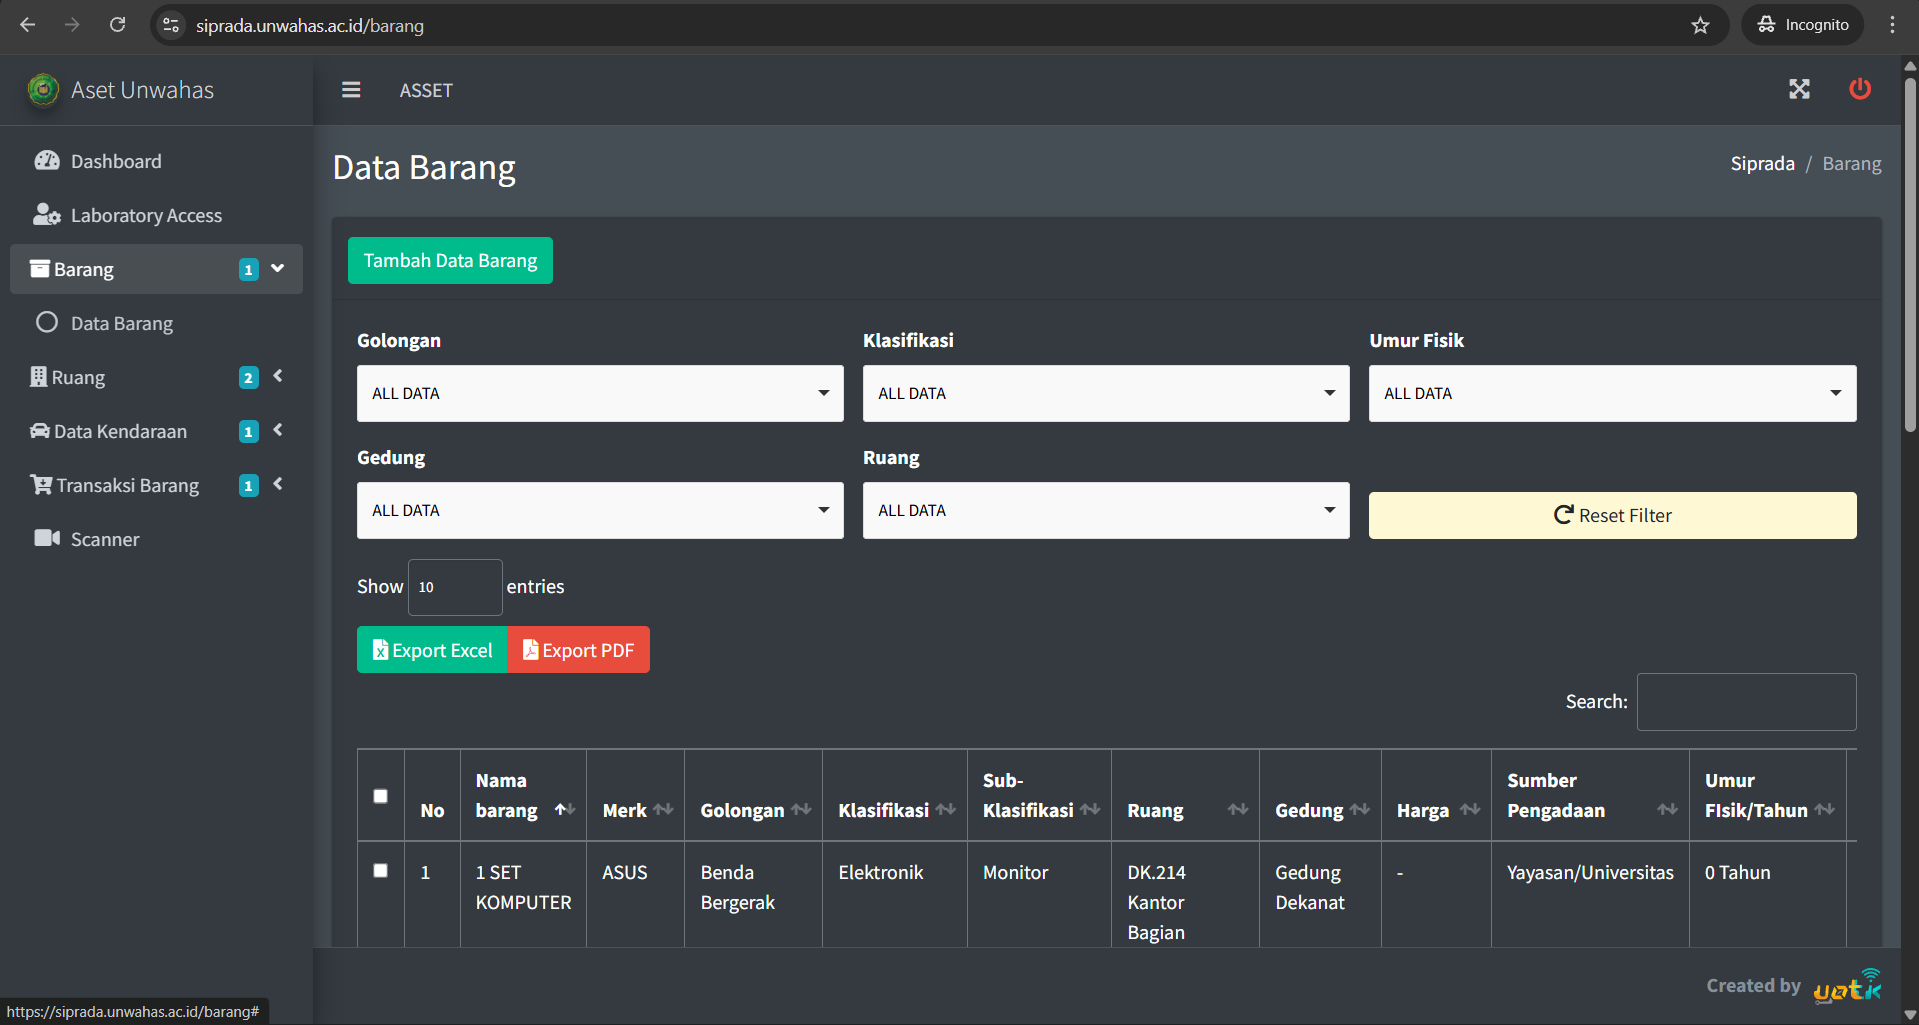This screenshot has height=1025, width=1919.
Task: Click the fullscreen expand icon
Action: pyautogui.click(x=1799, y=90)
